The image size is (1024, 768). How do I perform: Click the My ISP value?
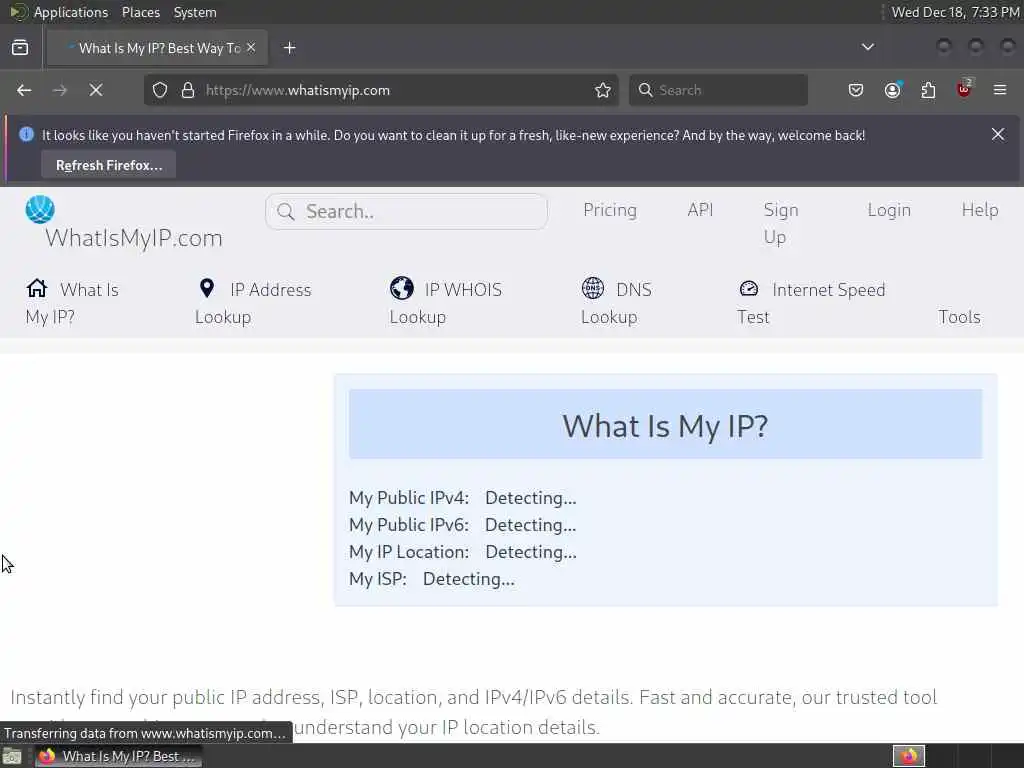coord(469,579)
